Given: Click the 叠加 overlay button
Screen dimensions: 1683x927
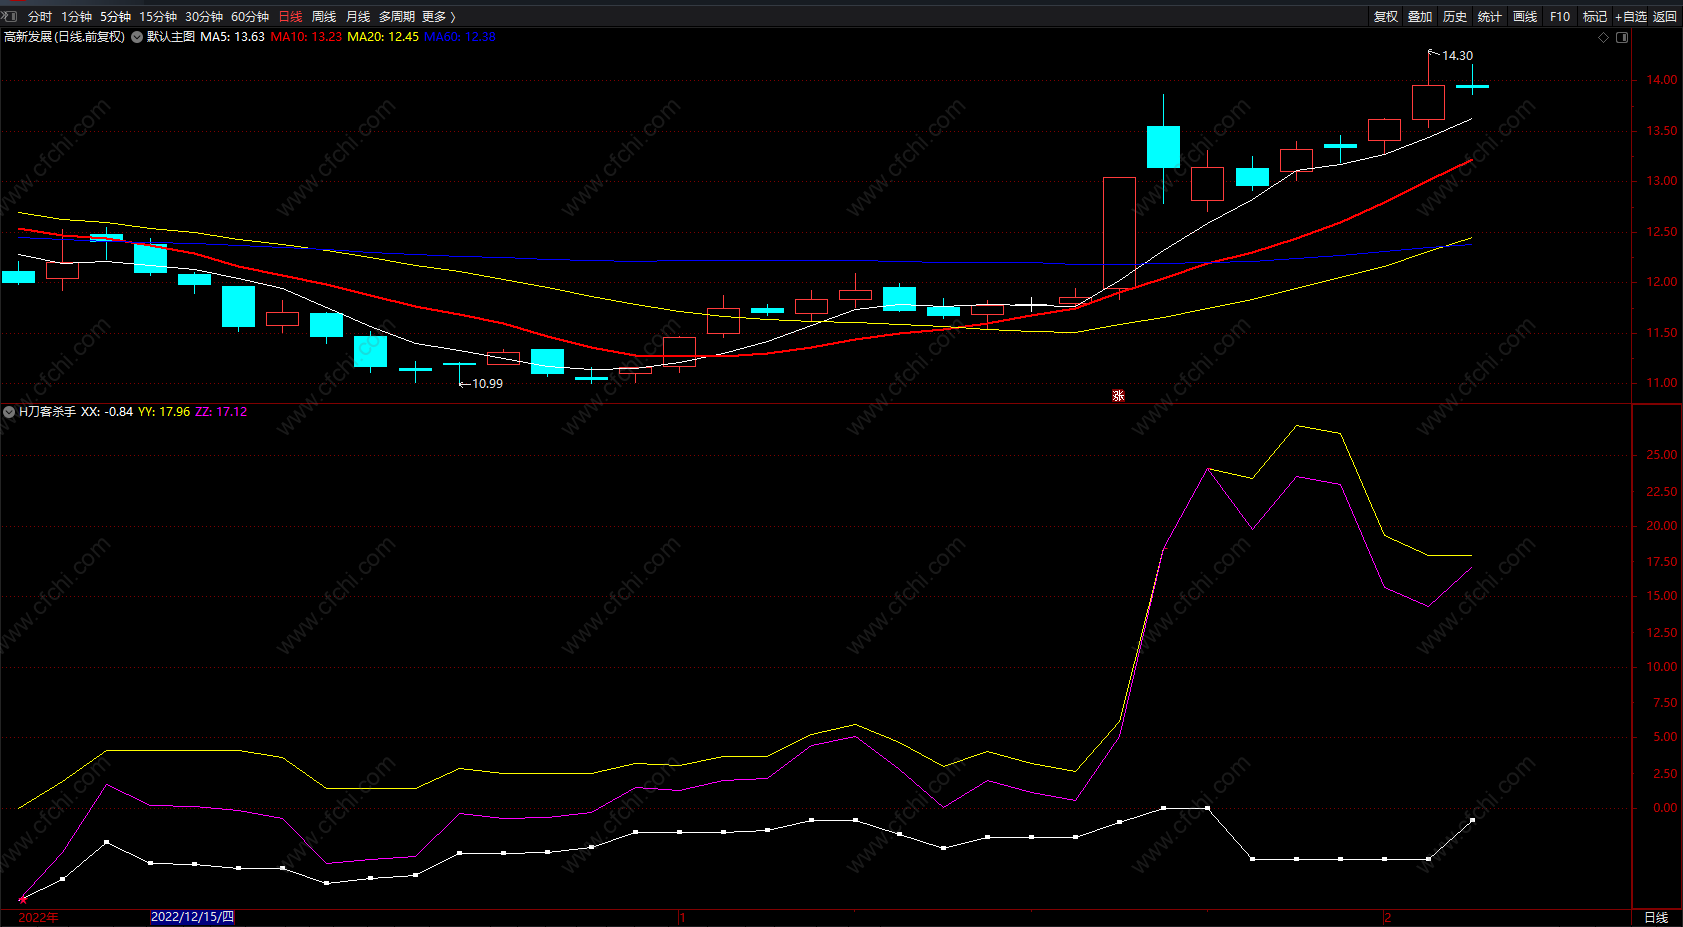Looking at the screenshot, I should (x=1420, y=17).
